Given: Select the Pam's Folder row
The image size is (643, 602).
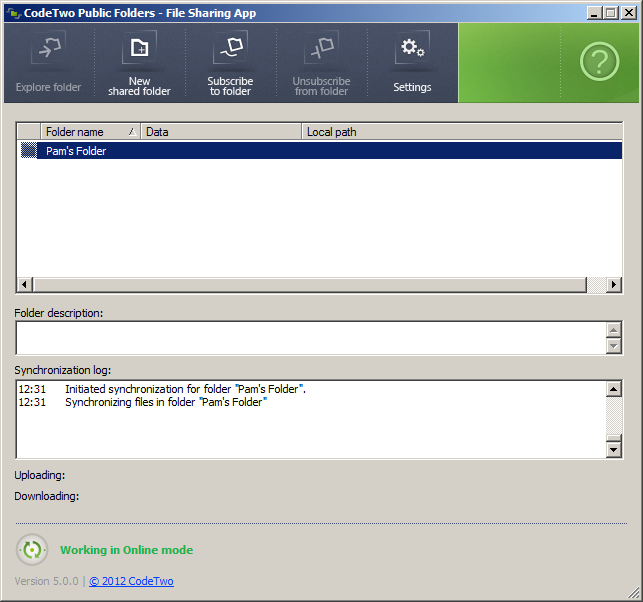Looking at the screenshot, I should click(320, 150).
